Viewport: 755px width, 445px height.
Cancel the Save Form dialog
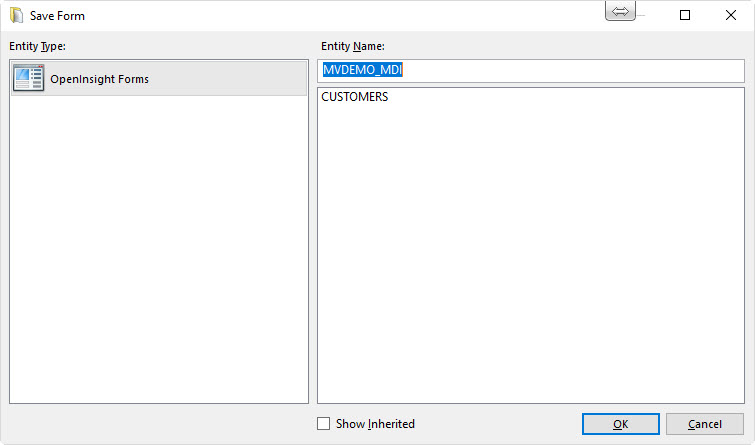point(704,424)
